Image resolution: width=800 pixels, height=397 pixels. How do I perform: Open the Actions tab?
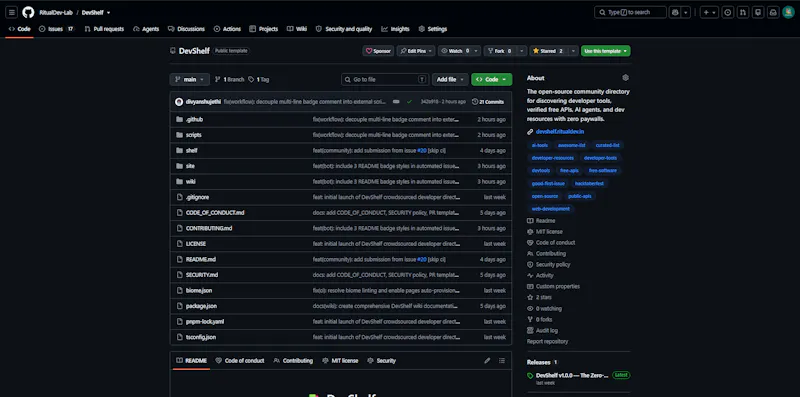[x=227, y=29]
